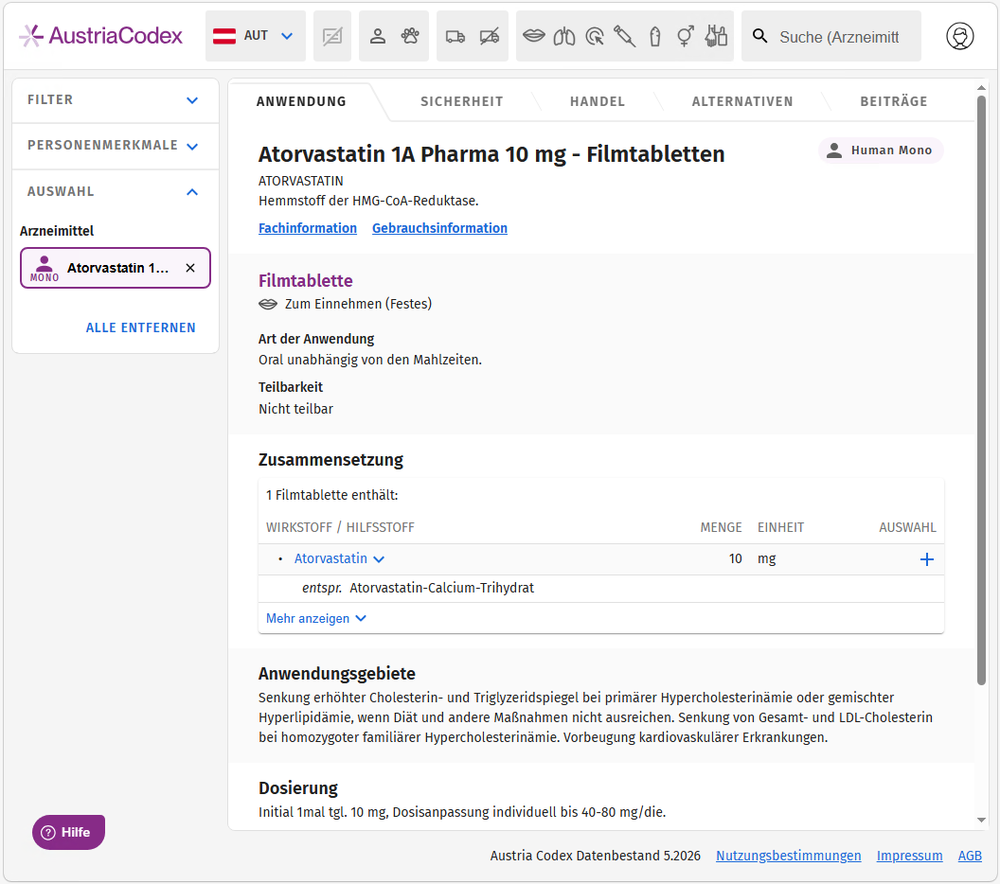This screenshot has height=884, width=1000.
Task: Toggle the human medicines person filter
Action: pyautogui.click(x=378, y=36)
